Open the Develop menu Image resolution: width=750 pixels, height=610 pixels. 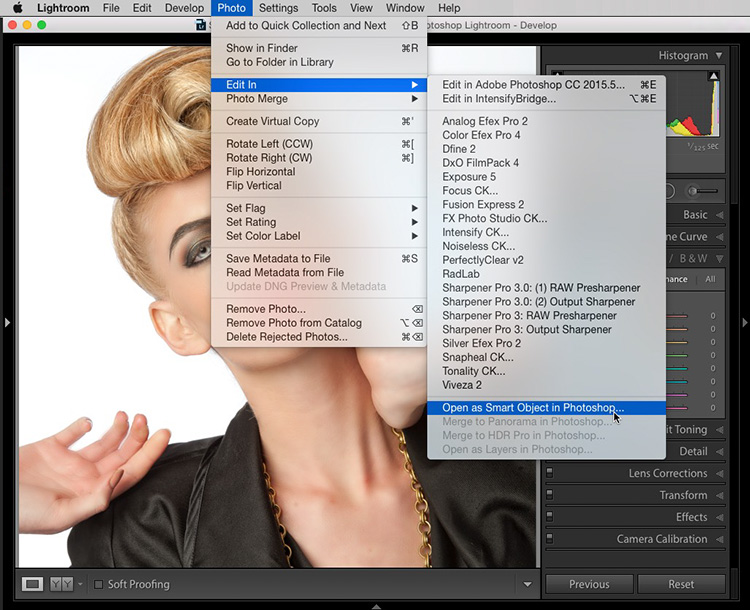click(184, 8)
